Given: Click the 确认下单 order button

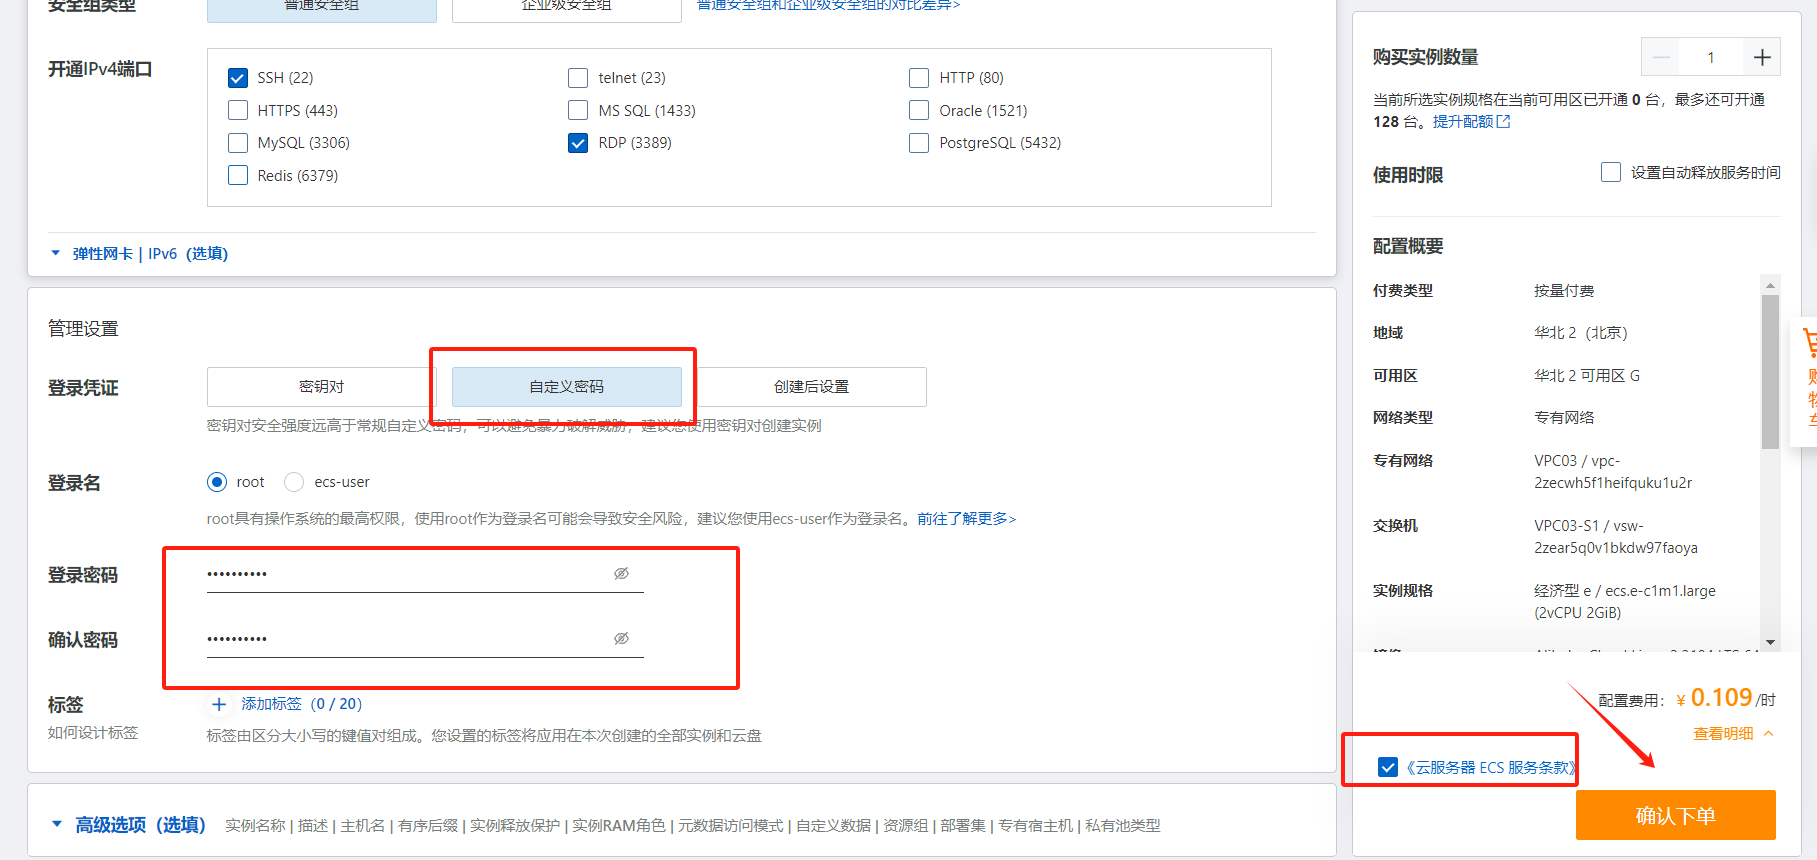Looking at the screenshot, I should (x=1676, y=815).
